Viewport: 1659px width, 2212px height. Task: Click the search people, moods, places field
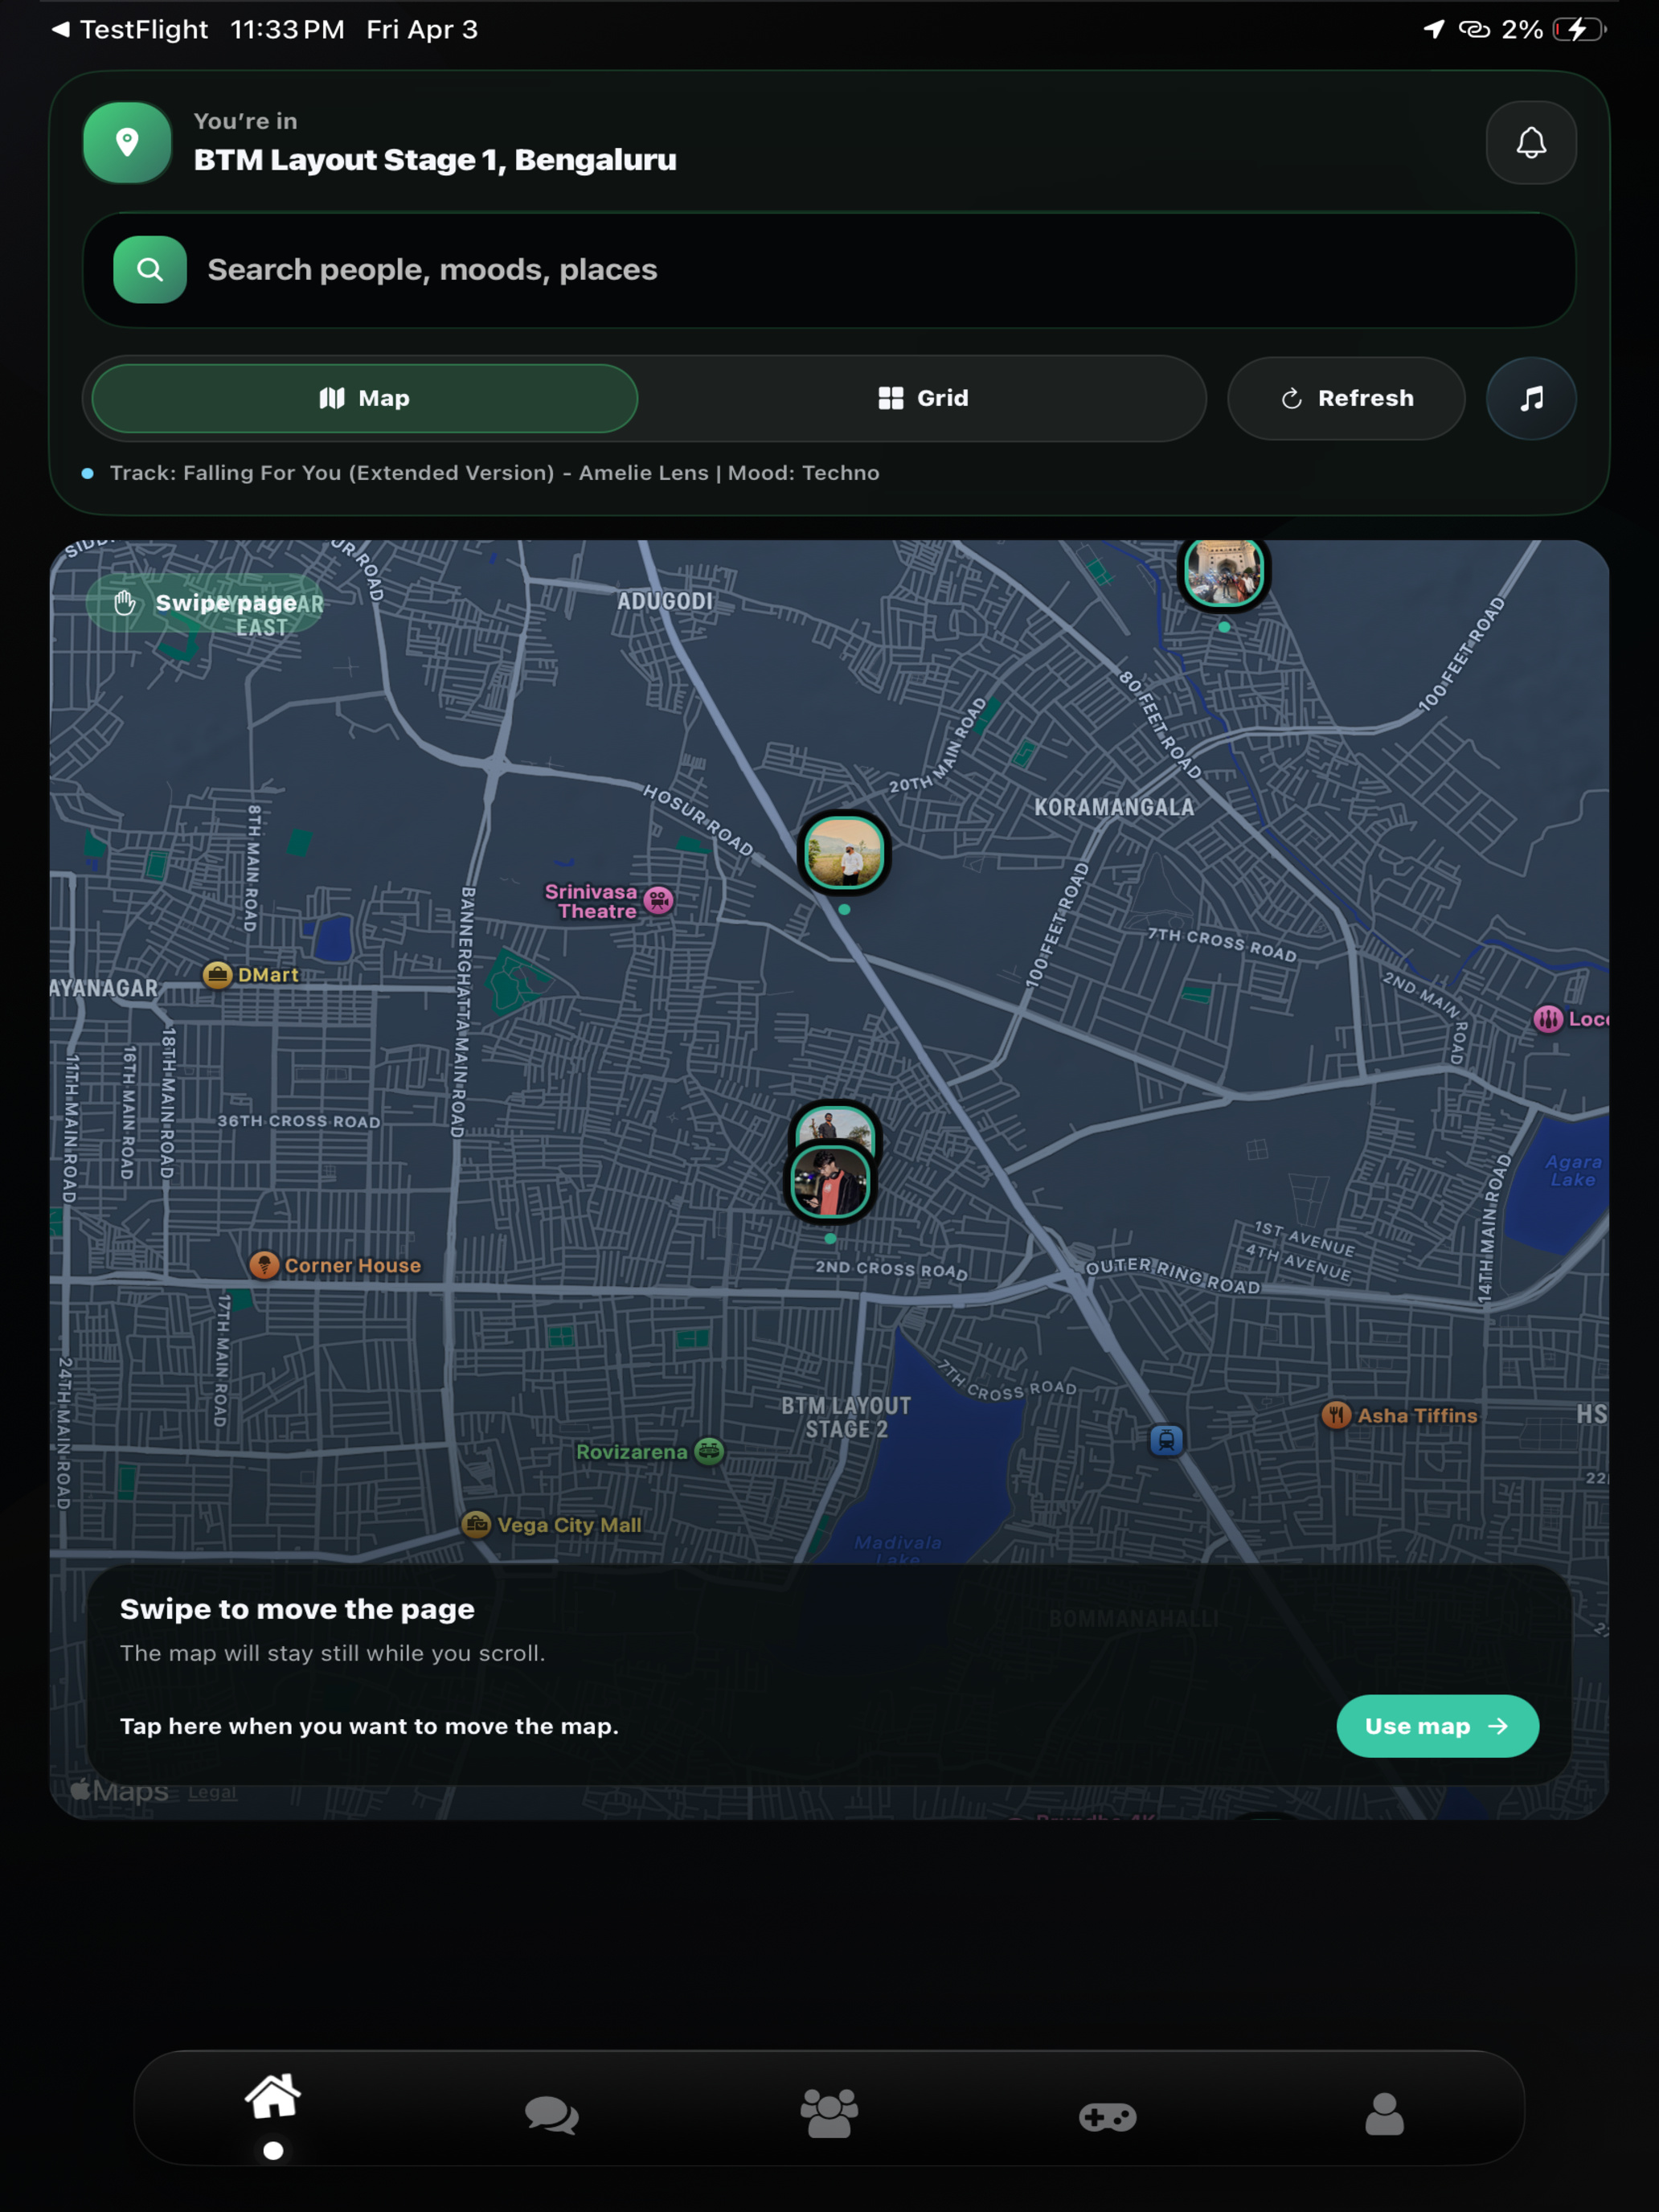tap(829, 269)
